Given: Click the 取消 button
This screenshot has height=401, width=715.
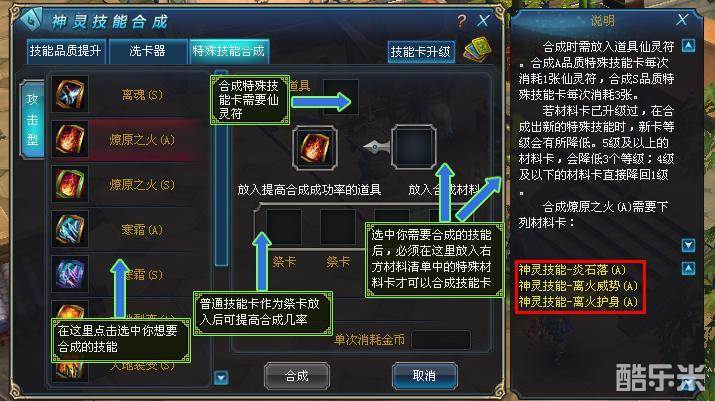Looking at the screenshot, I should point(424,376).
